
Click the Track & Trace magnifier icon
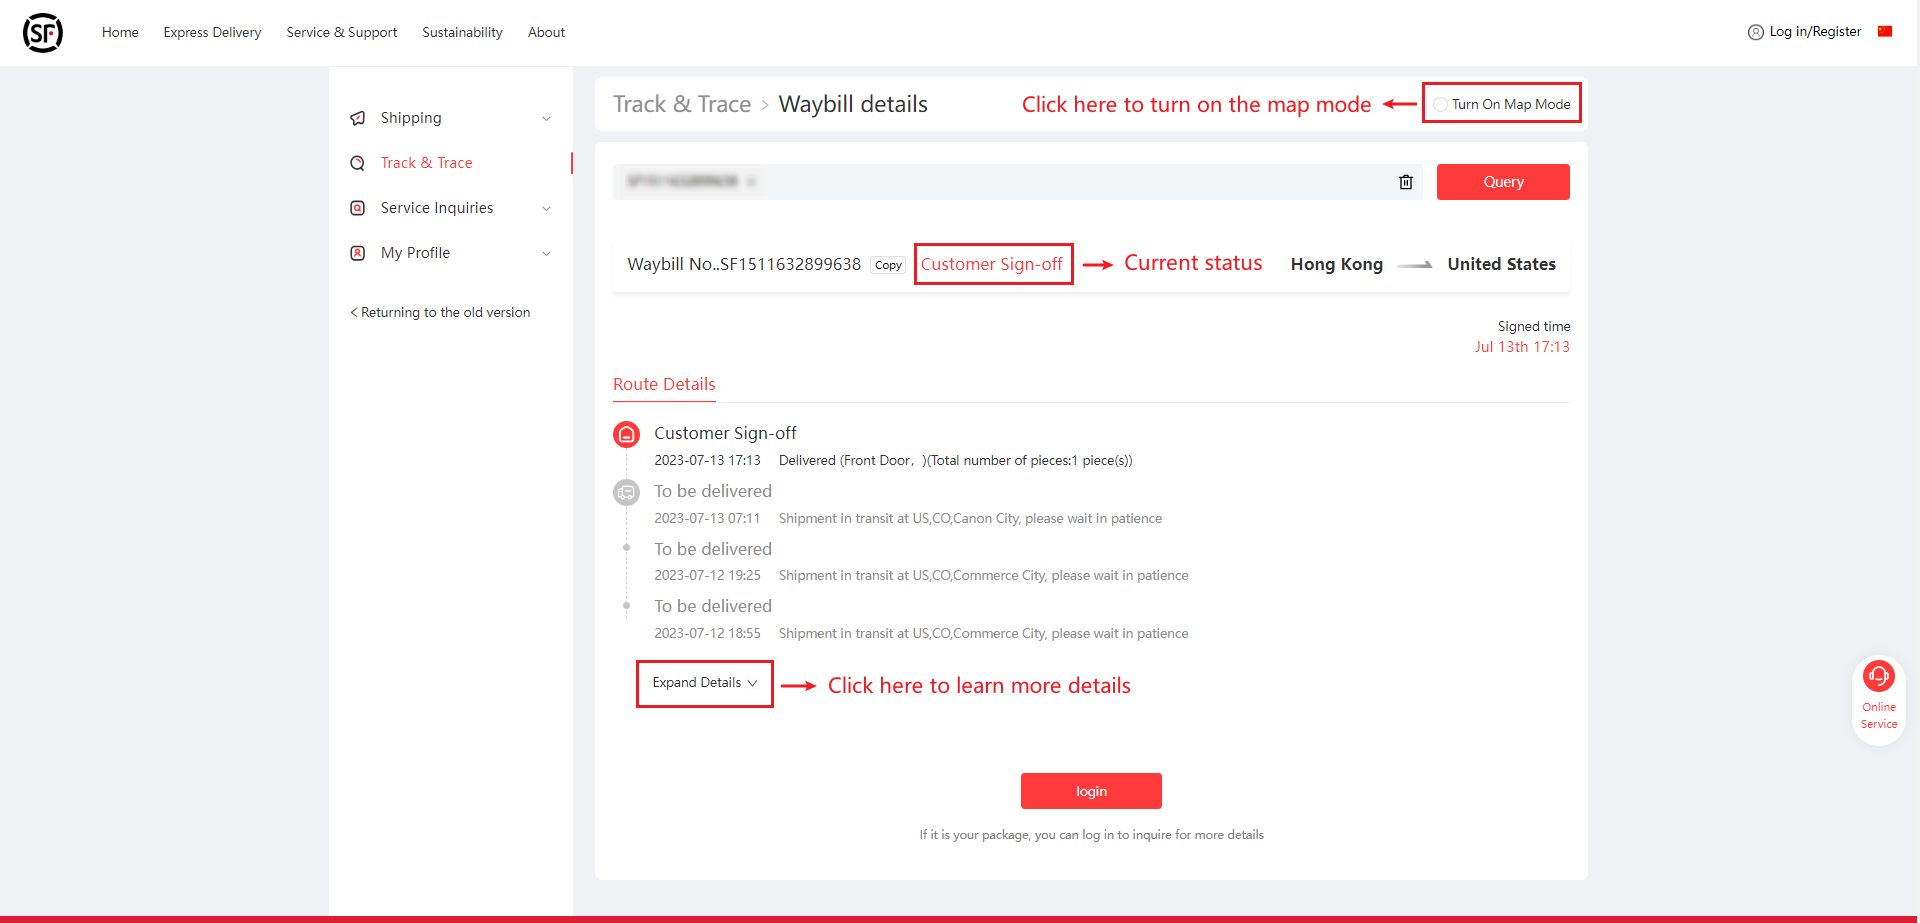358,163
